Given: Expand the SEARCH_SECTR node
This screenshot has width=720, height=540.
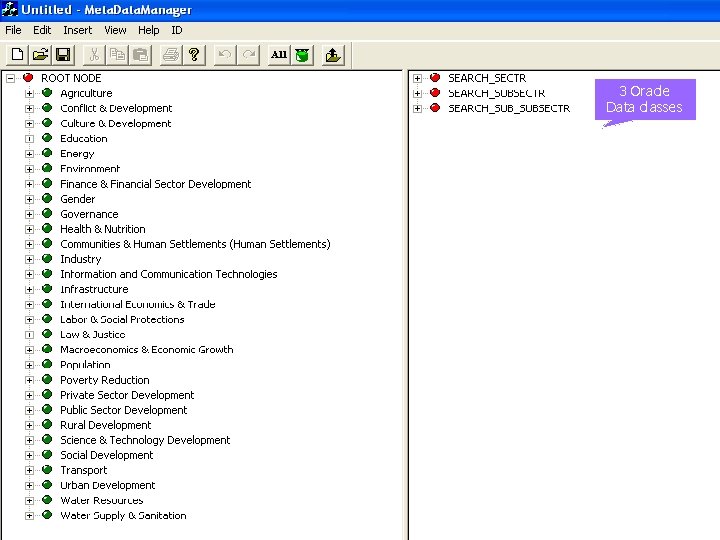Looking at the screenshot, I should tap(417, 78).
